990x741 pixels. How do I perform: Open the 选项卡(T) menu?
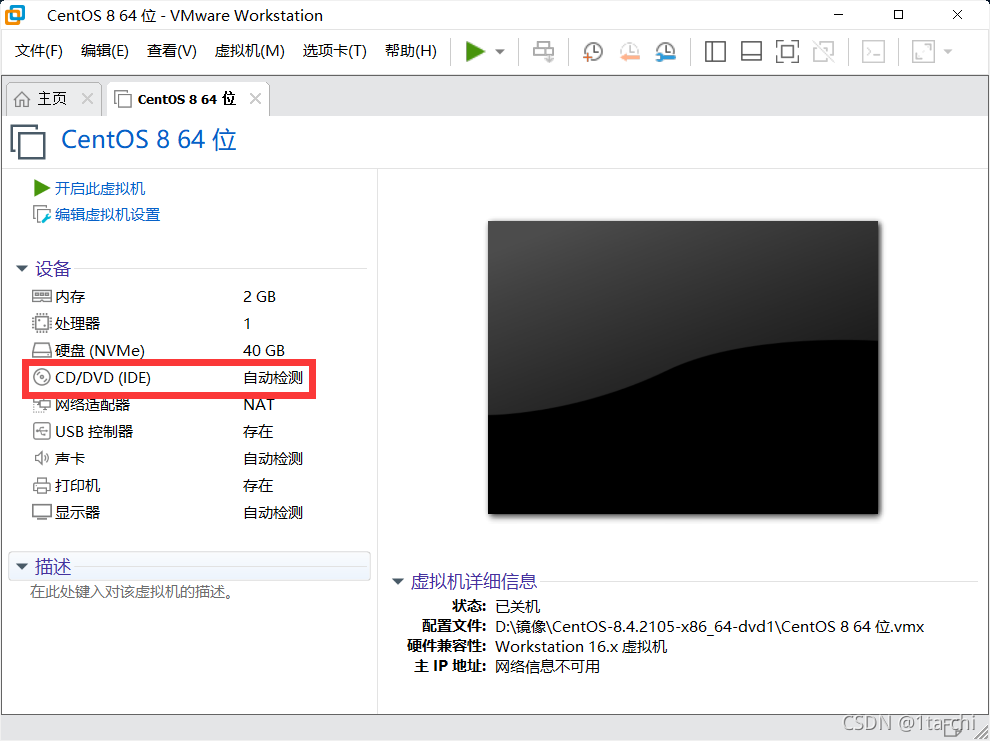(x=335, y=51)
